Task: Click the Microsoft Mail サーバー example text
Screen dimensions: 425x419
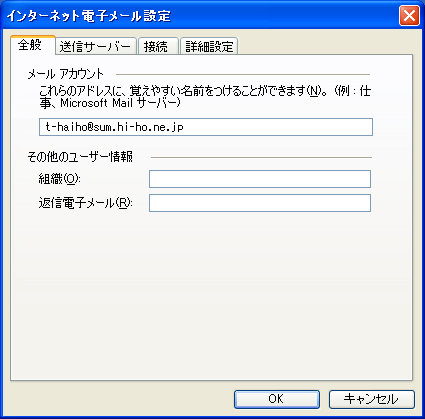Action: 120,103
